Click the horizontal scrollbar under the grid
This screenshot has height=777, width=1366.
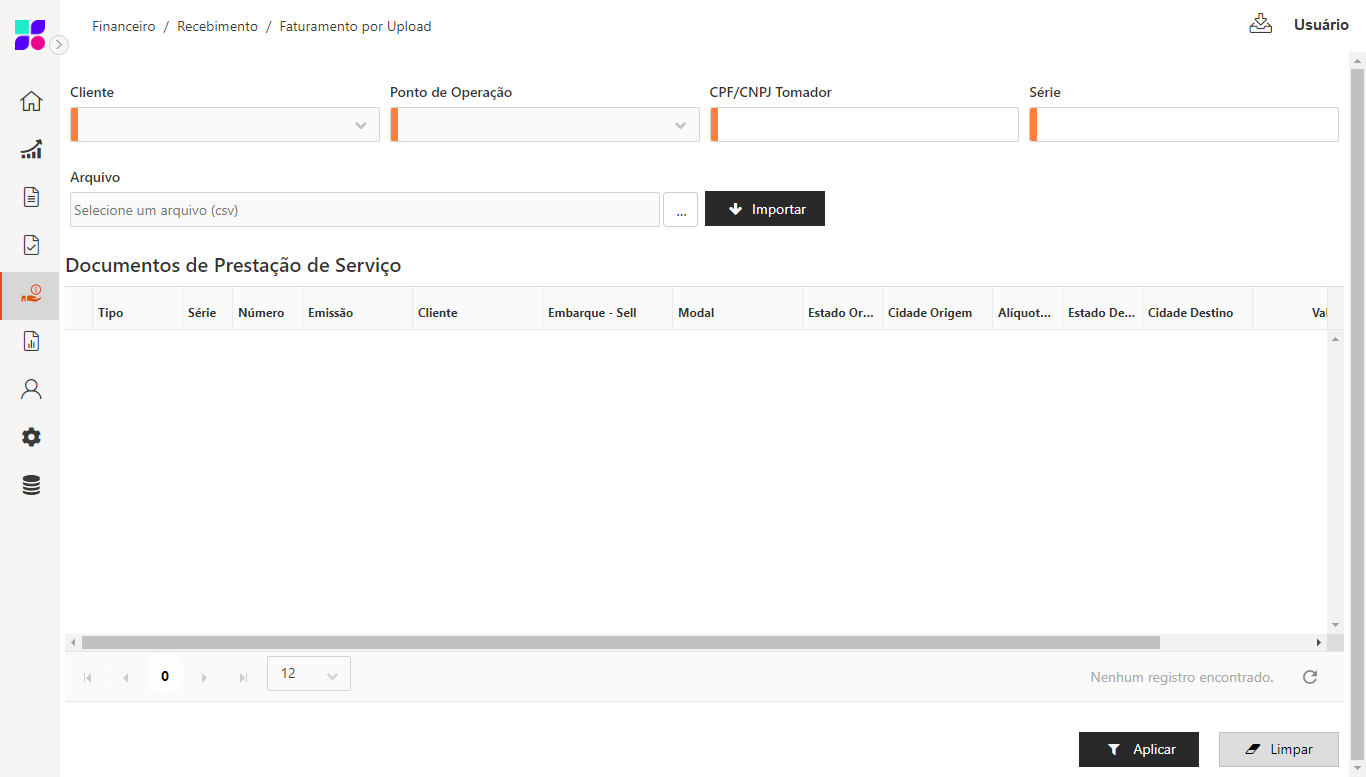[620, 643]
